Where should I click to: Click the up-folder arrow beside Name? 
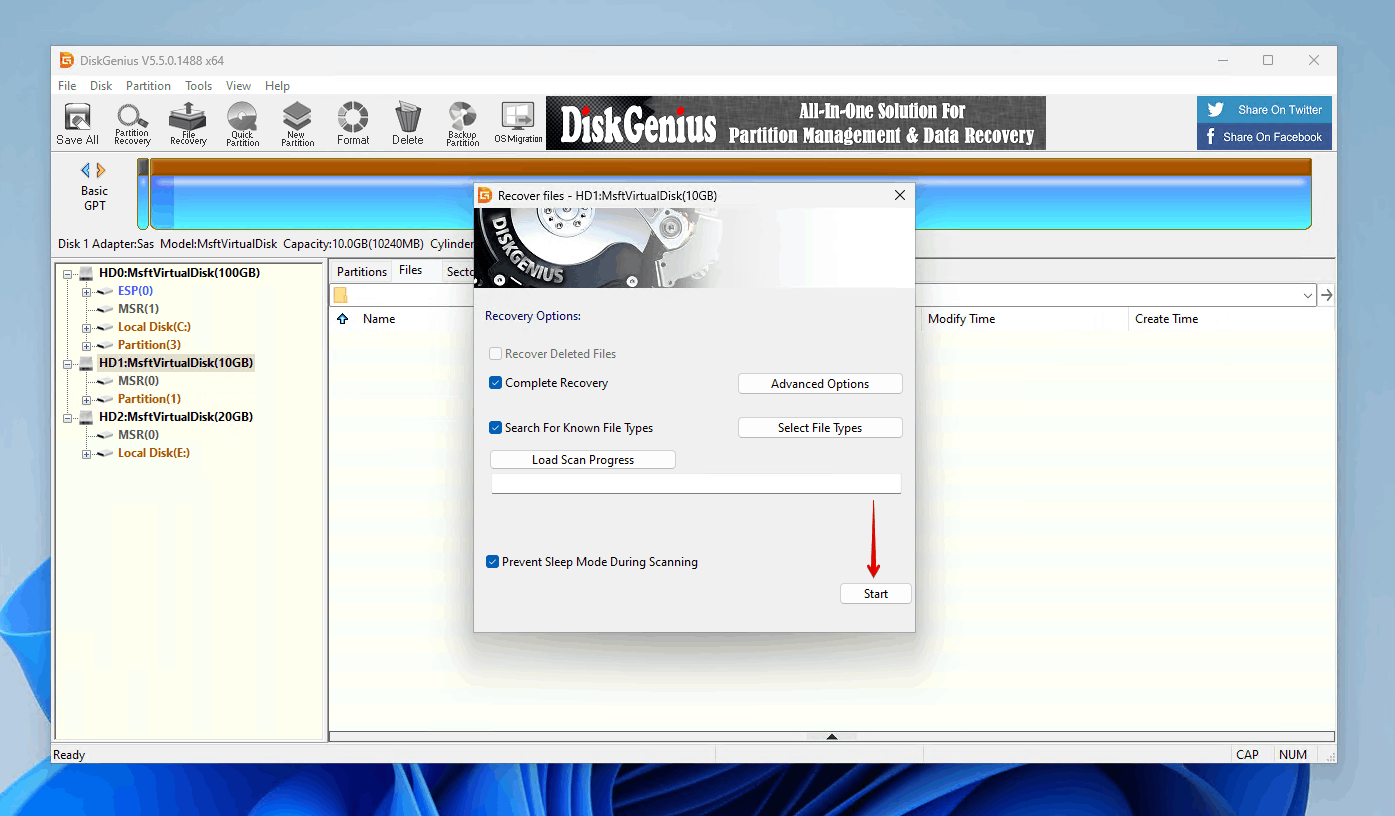pos(343,319)
